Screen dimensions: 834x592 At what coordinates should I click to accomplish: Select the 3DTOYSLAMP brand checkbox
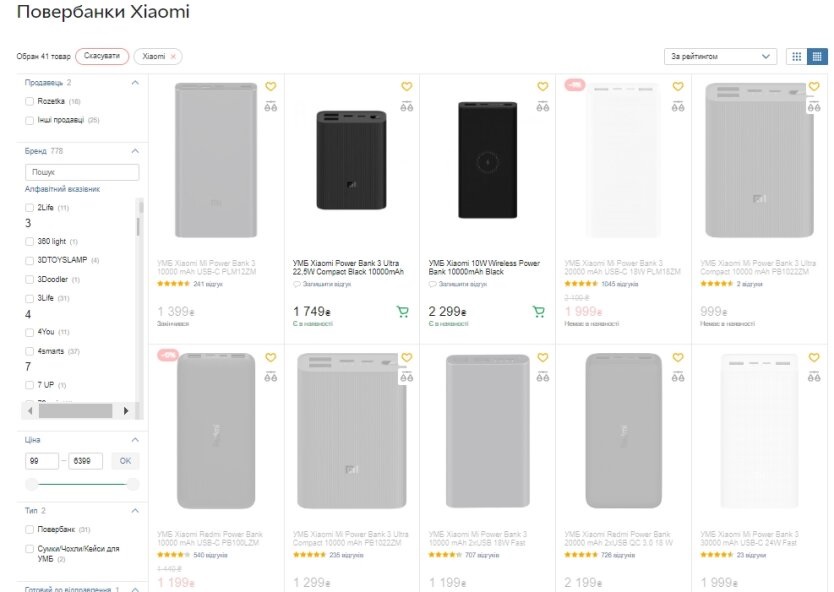(x=29, y=260)
